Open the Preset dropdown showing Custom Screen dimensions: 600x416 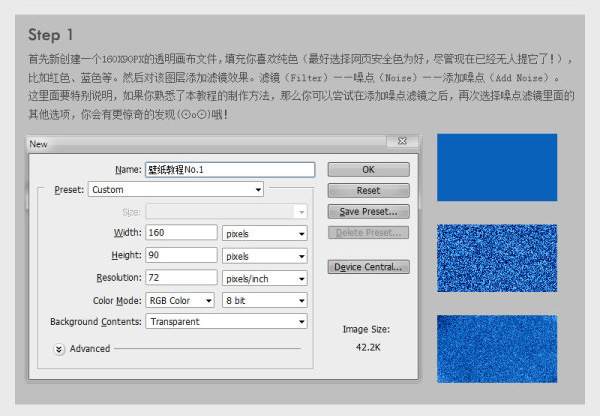point(176,189)
